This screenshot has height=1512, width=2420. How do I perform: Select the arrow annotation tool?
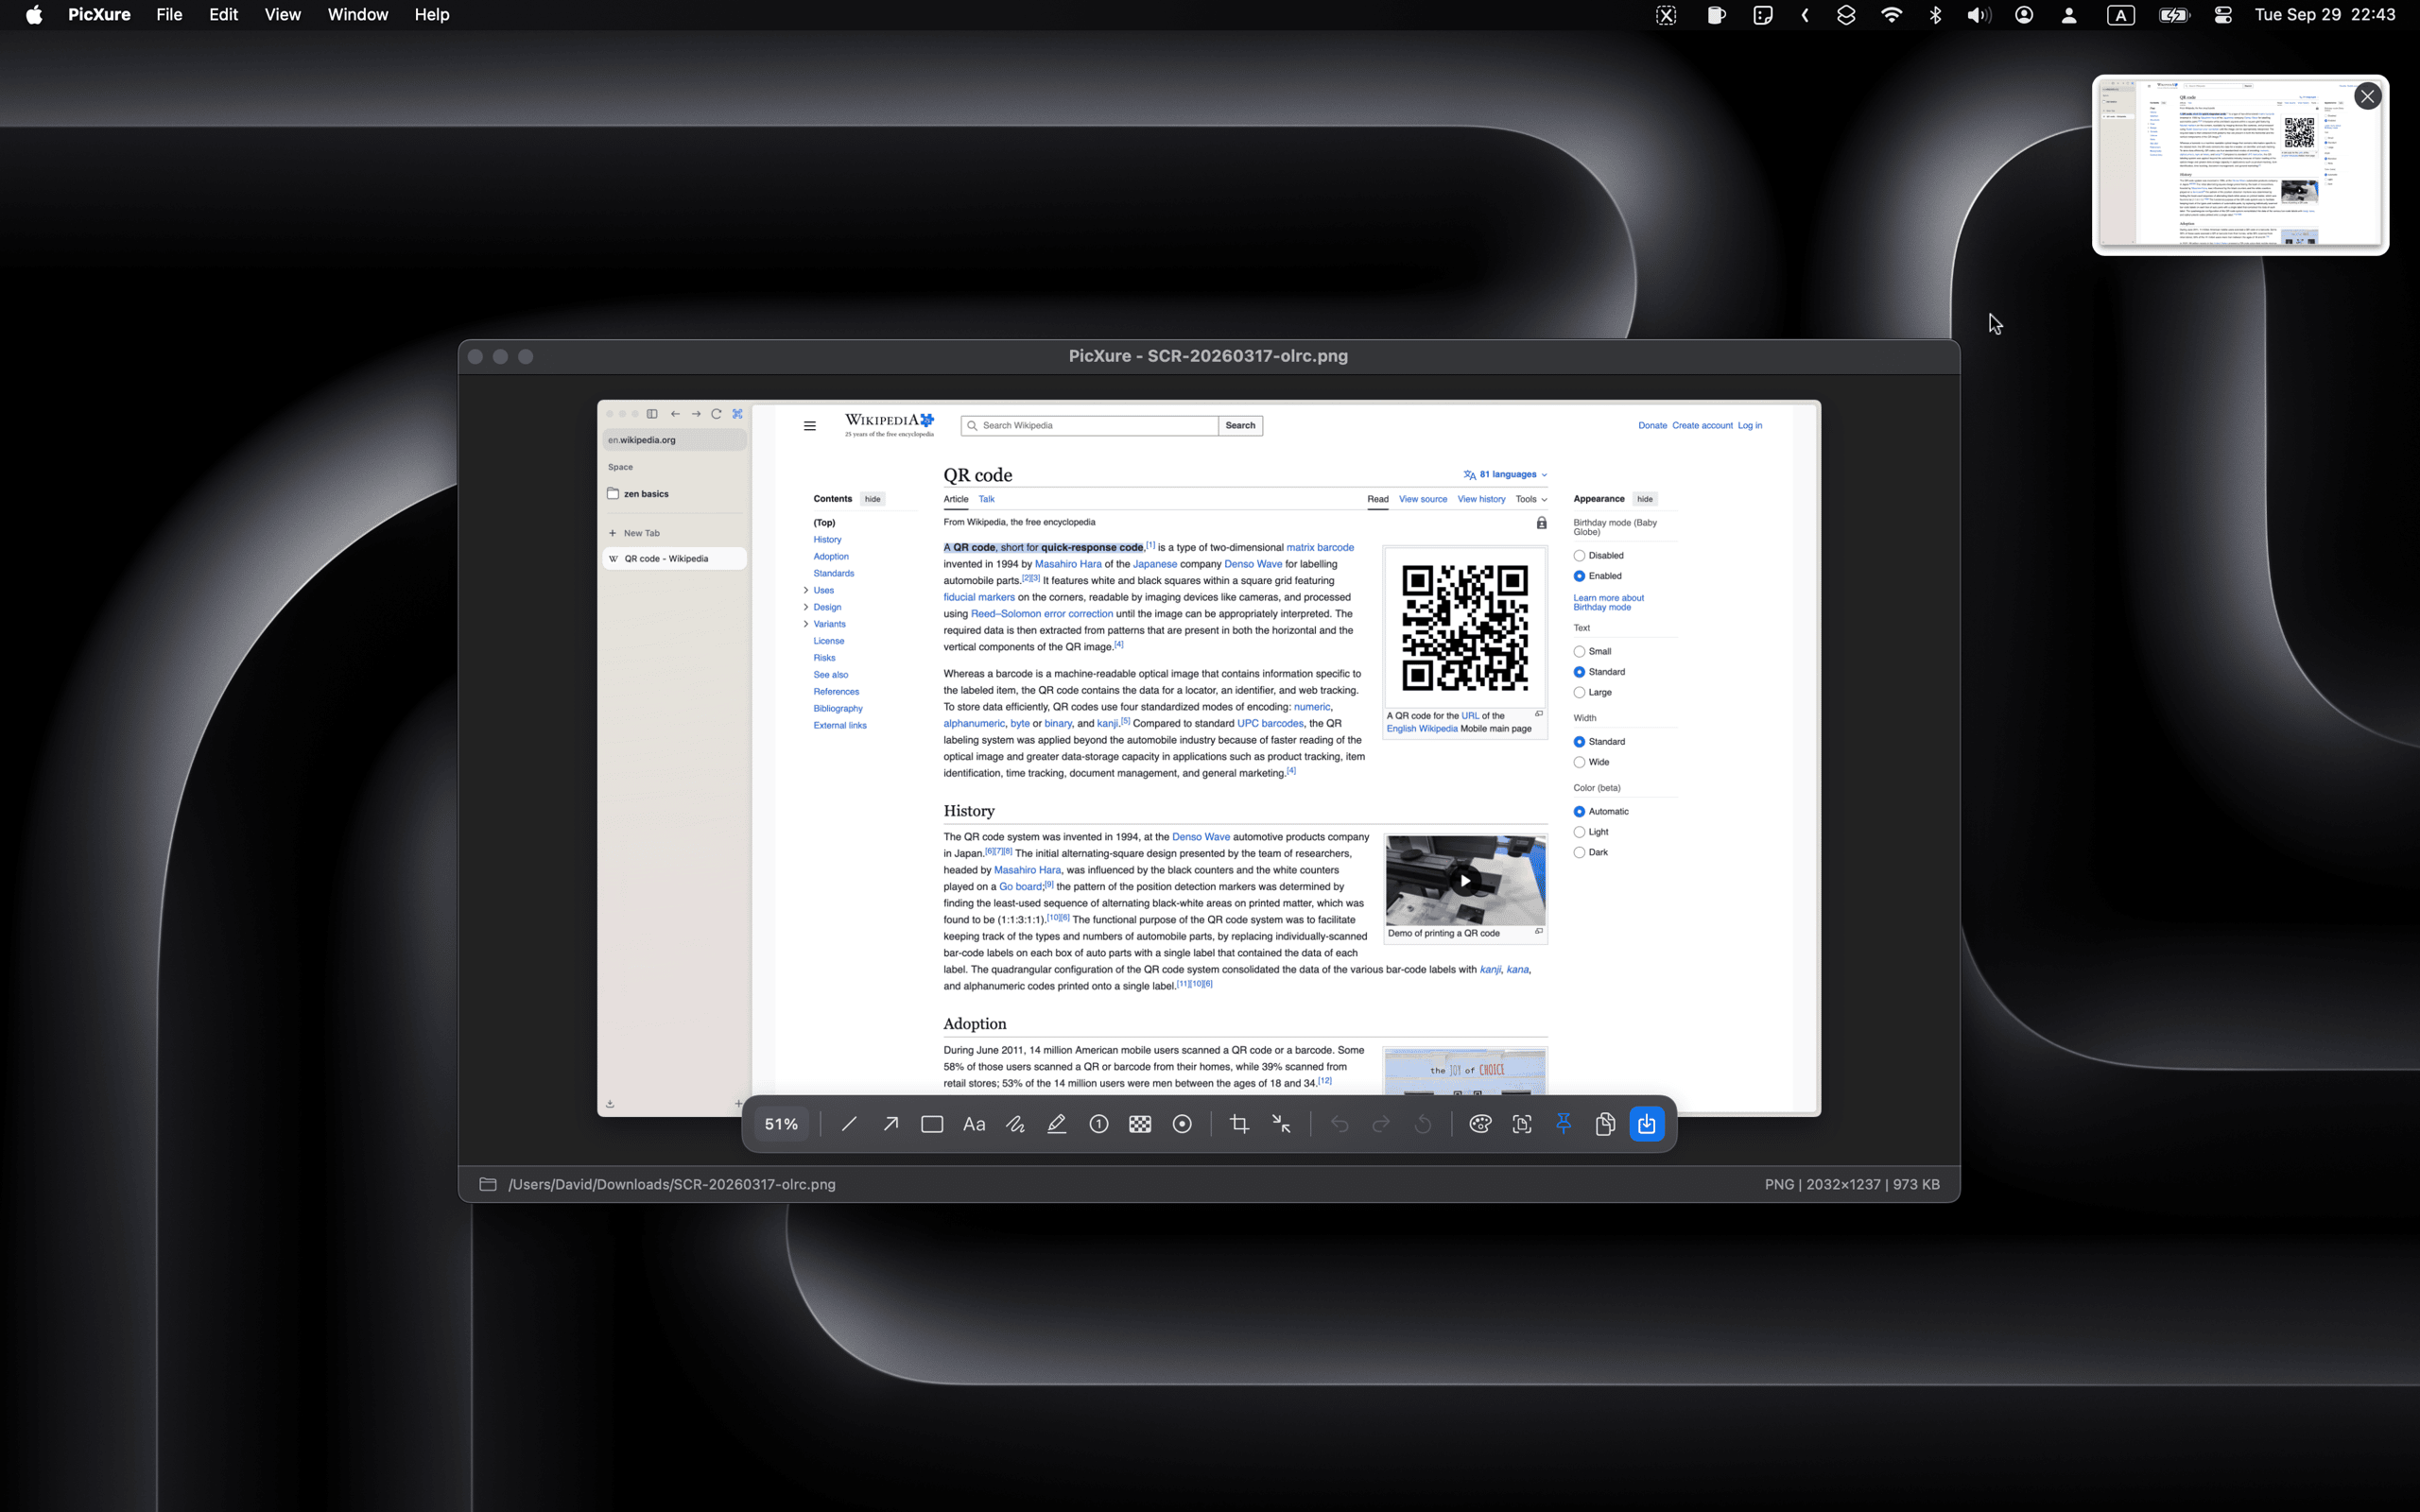pyautogui.click(x=890, y=1124)
